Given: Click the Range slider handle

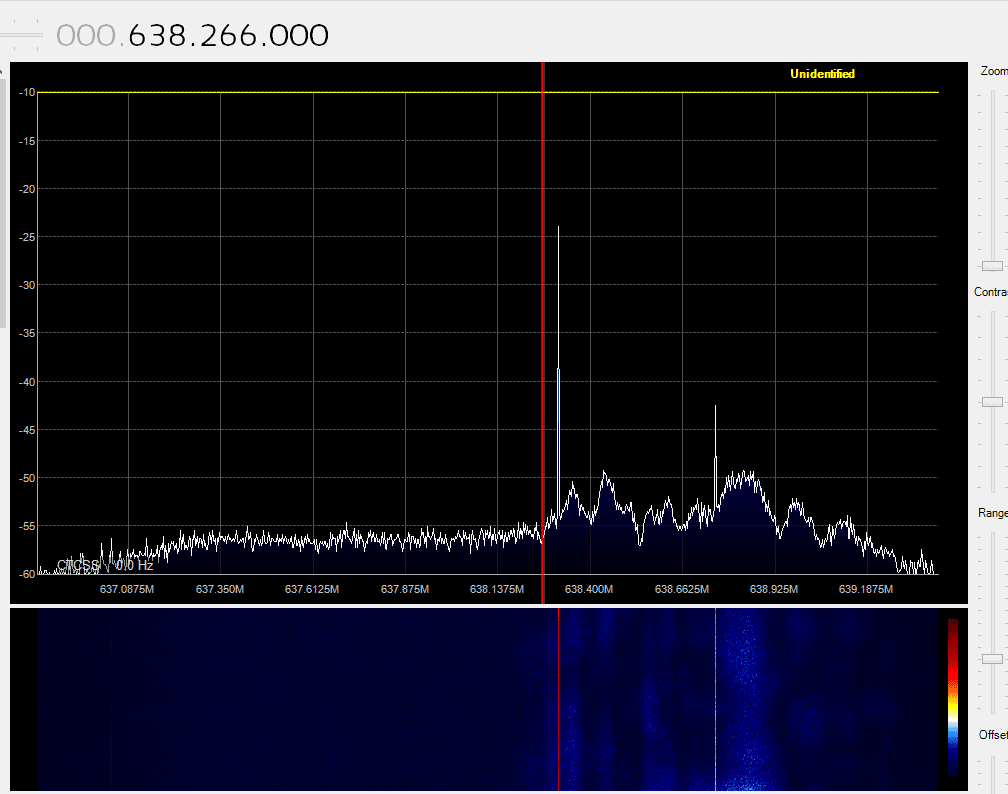Looking at the screenshot, I should click(x=992, y=659).
